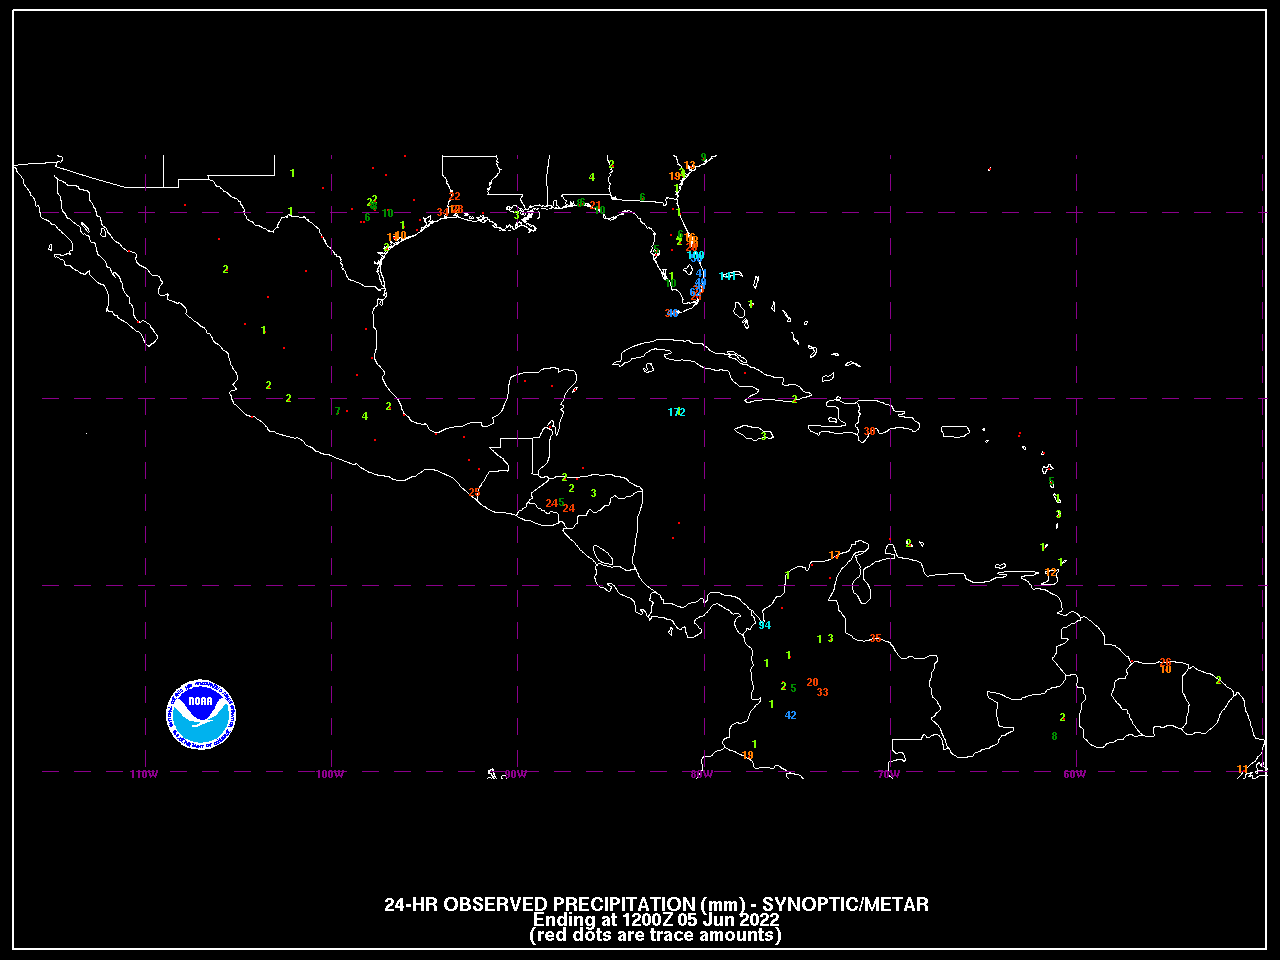Click the cyan '141' value in the Bahamas
Screen dimensions: 1280x960
tap(727, 276)
